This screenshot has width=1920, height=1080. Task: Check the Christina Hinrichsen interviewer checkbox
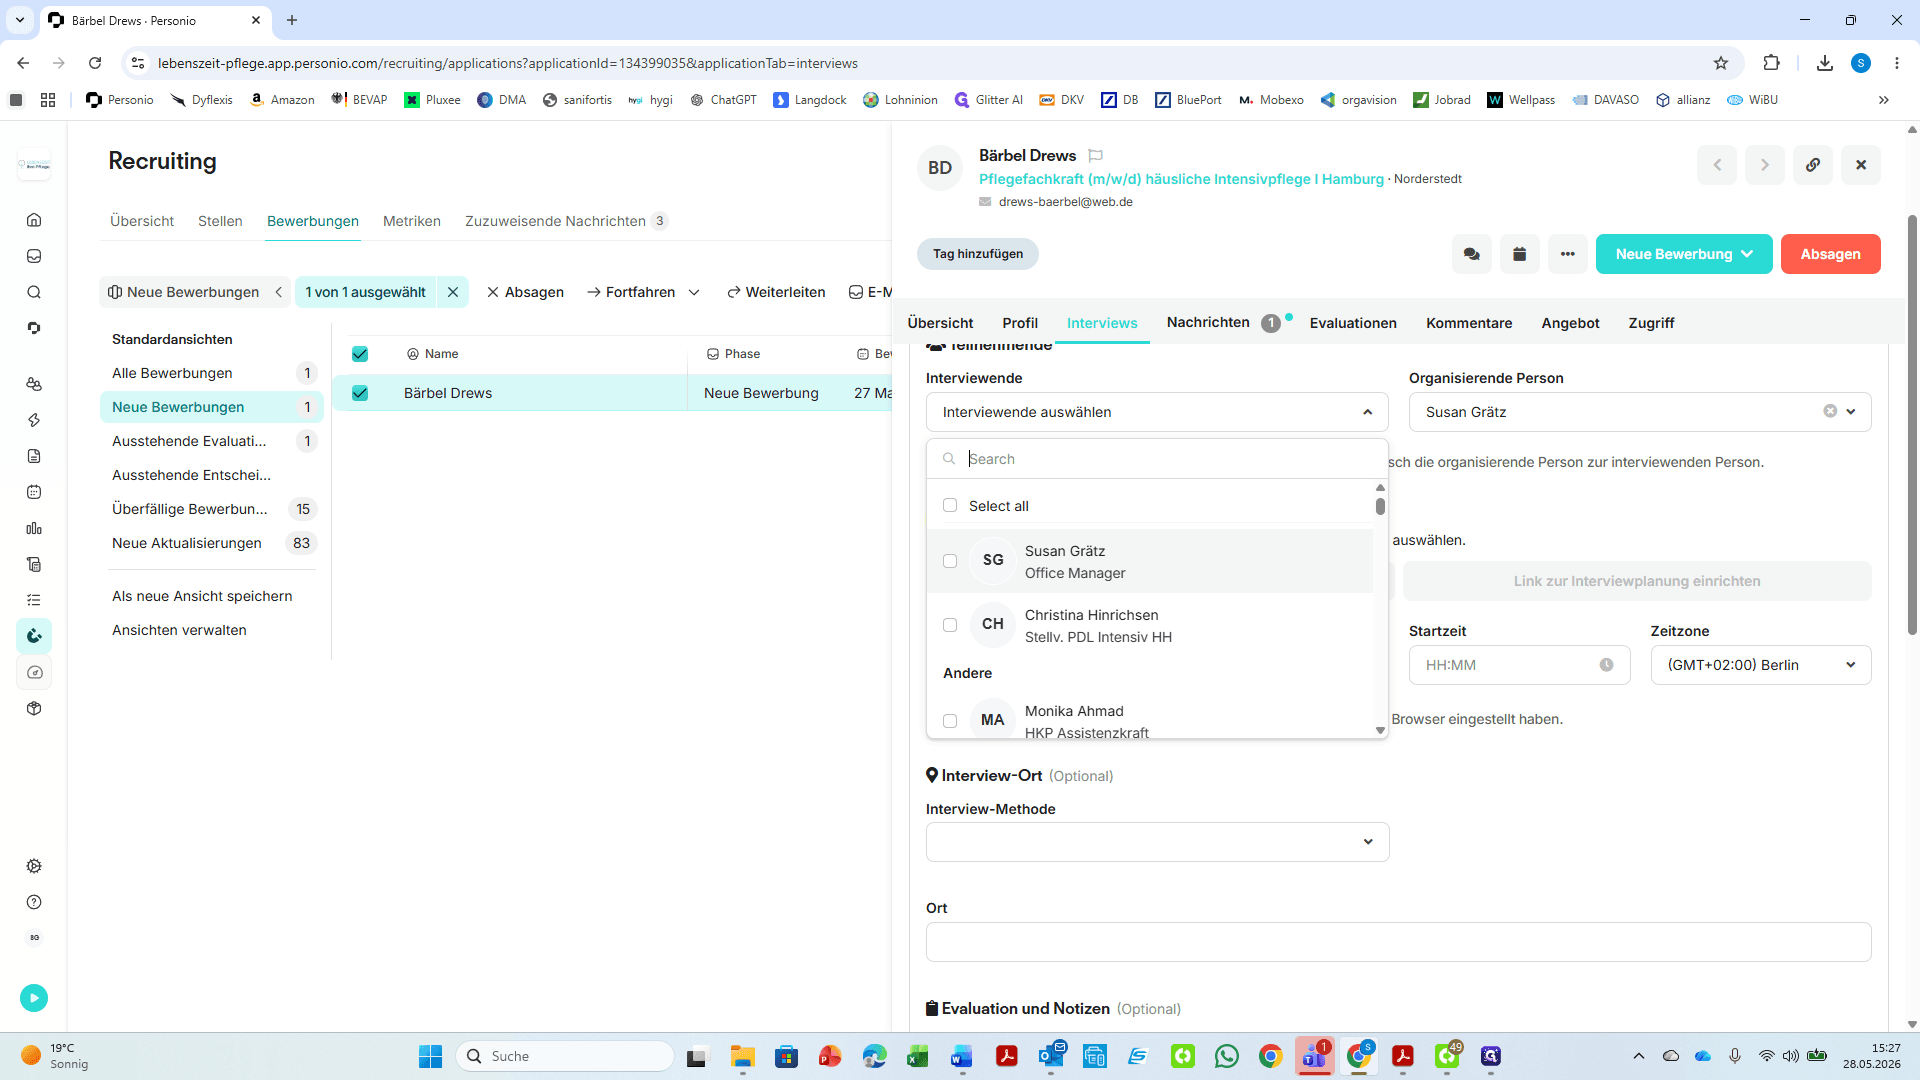950,625
